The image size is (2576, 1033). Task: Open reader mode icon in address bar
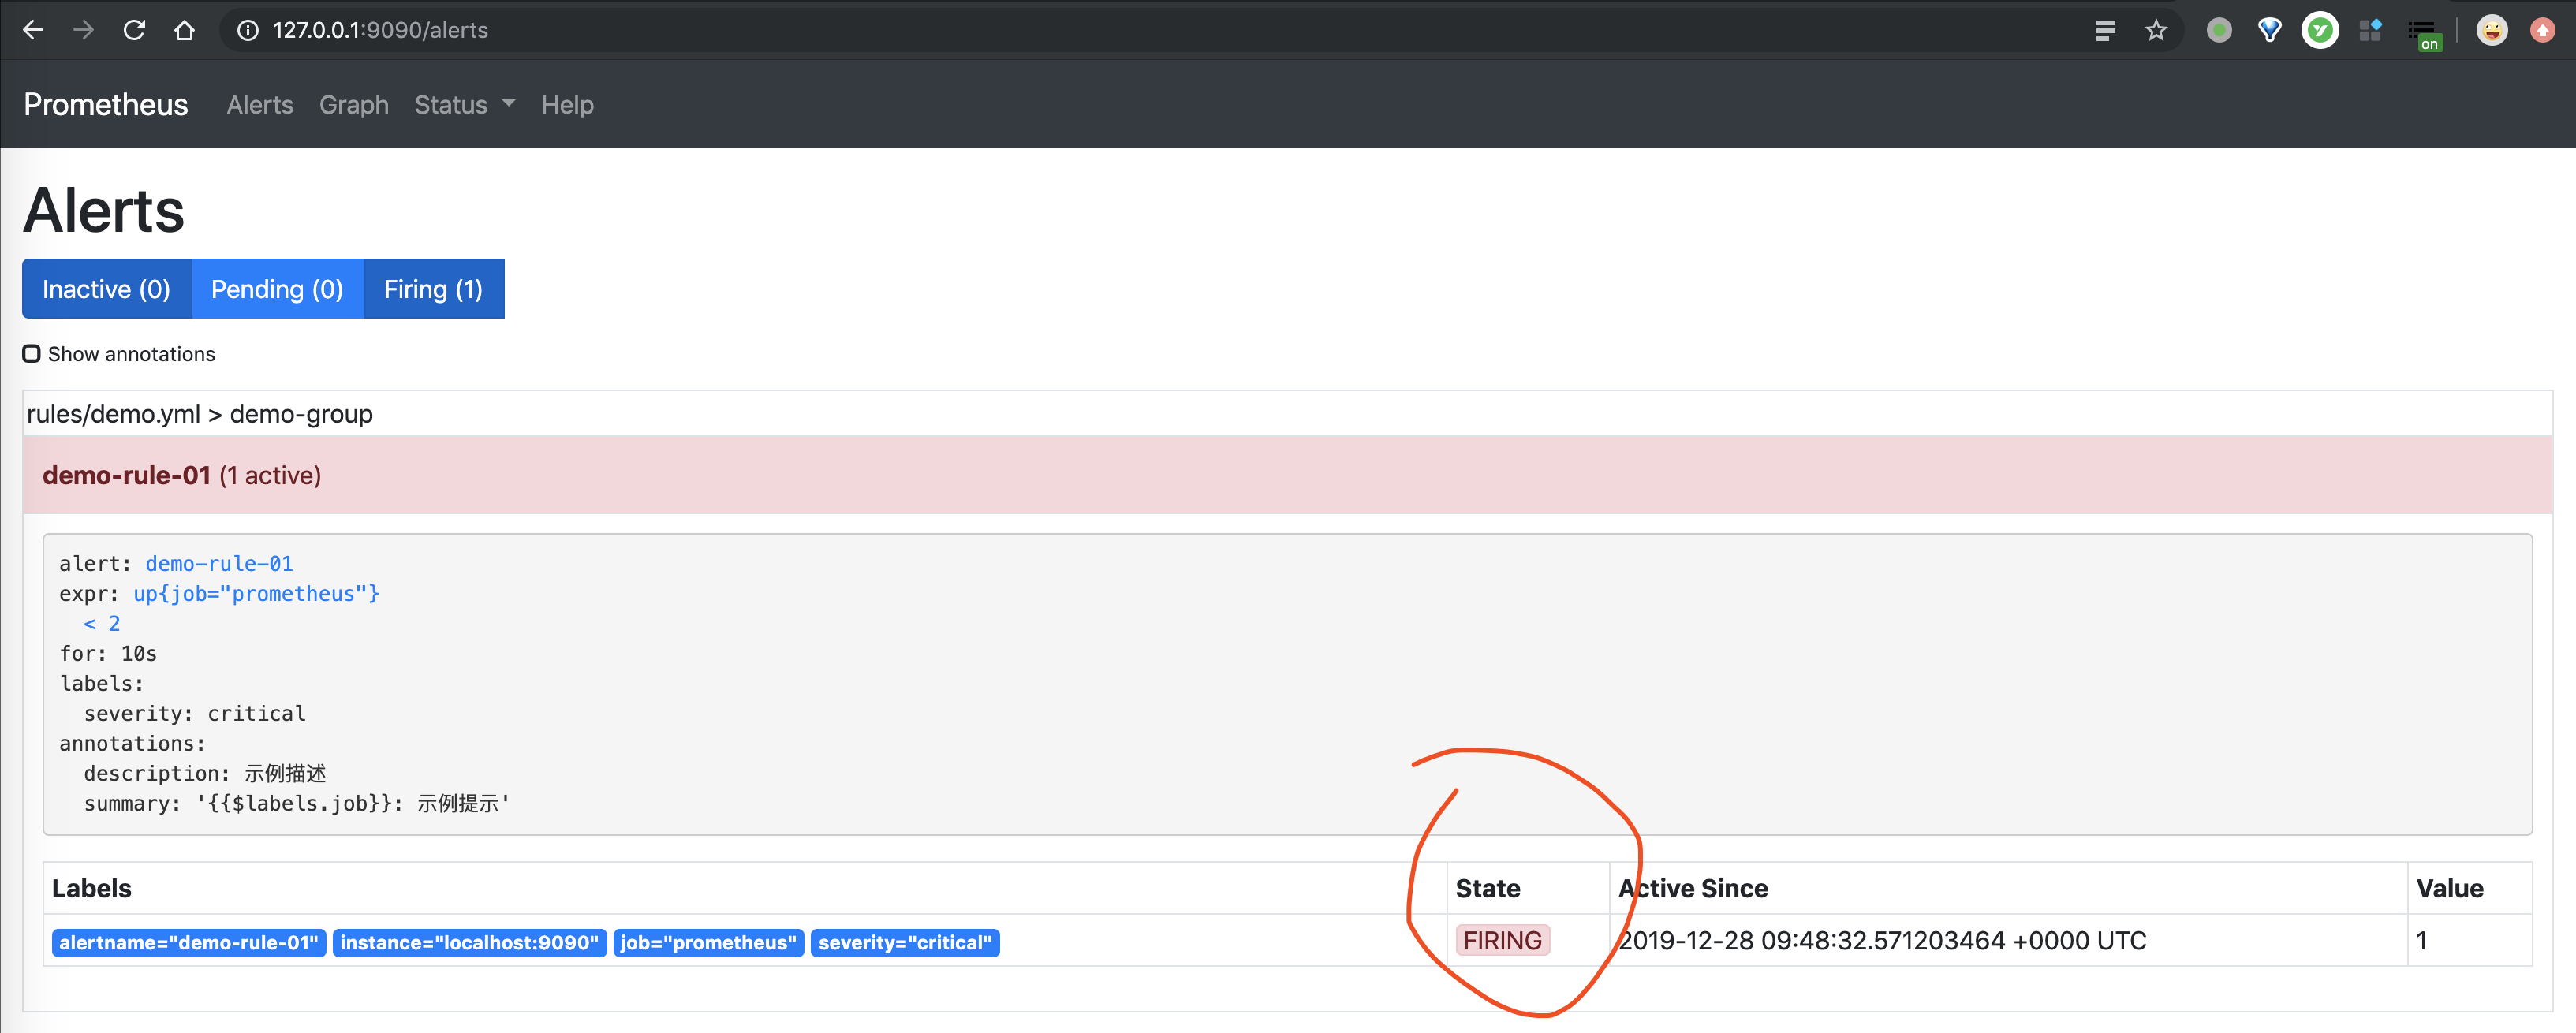(x=2105, y=30)
